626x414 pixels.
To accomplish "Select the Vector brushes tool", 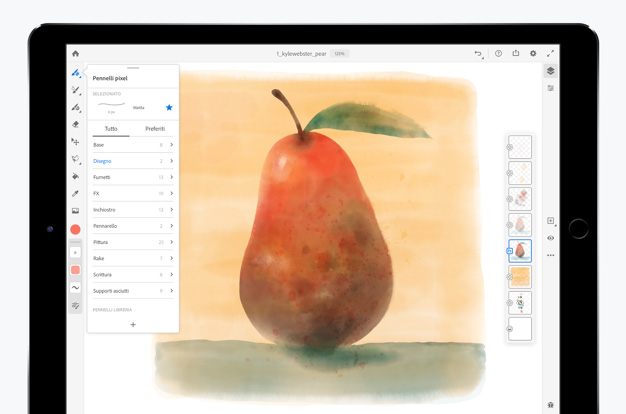I will pyautogui.click(x=75, y=107).
